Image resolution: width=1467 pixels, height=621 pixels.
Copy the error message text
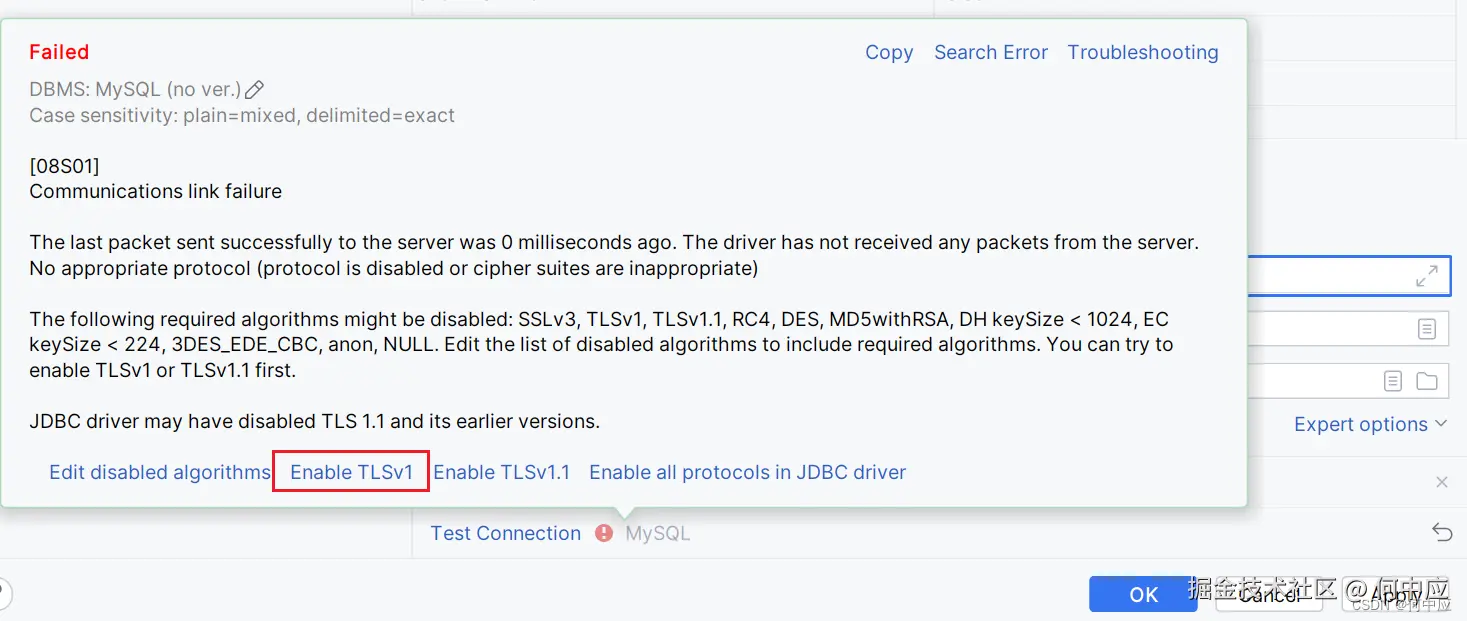pos(889,52)
